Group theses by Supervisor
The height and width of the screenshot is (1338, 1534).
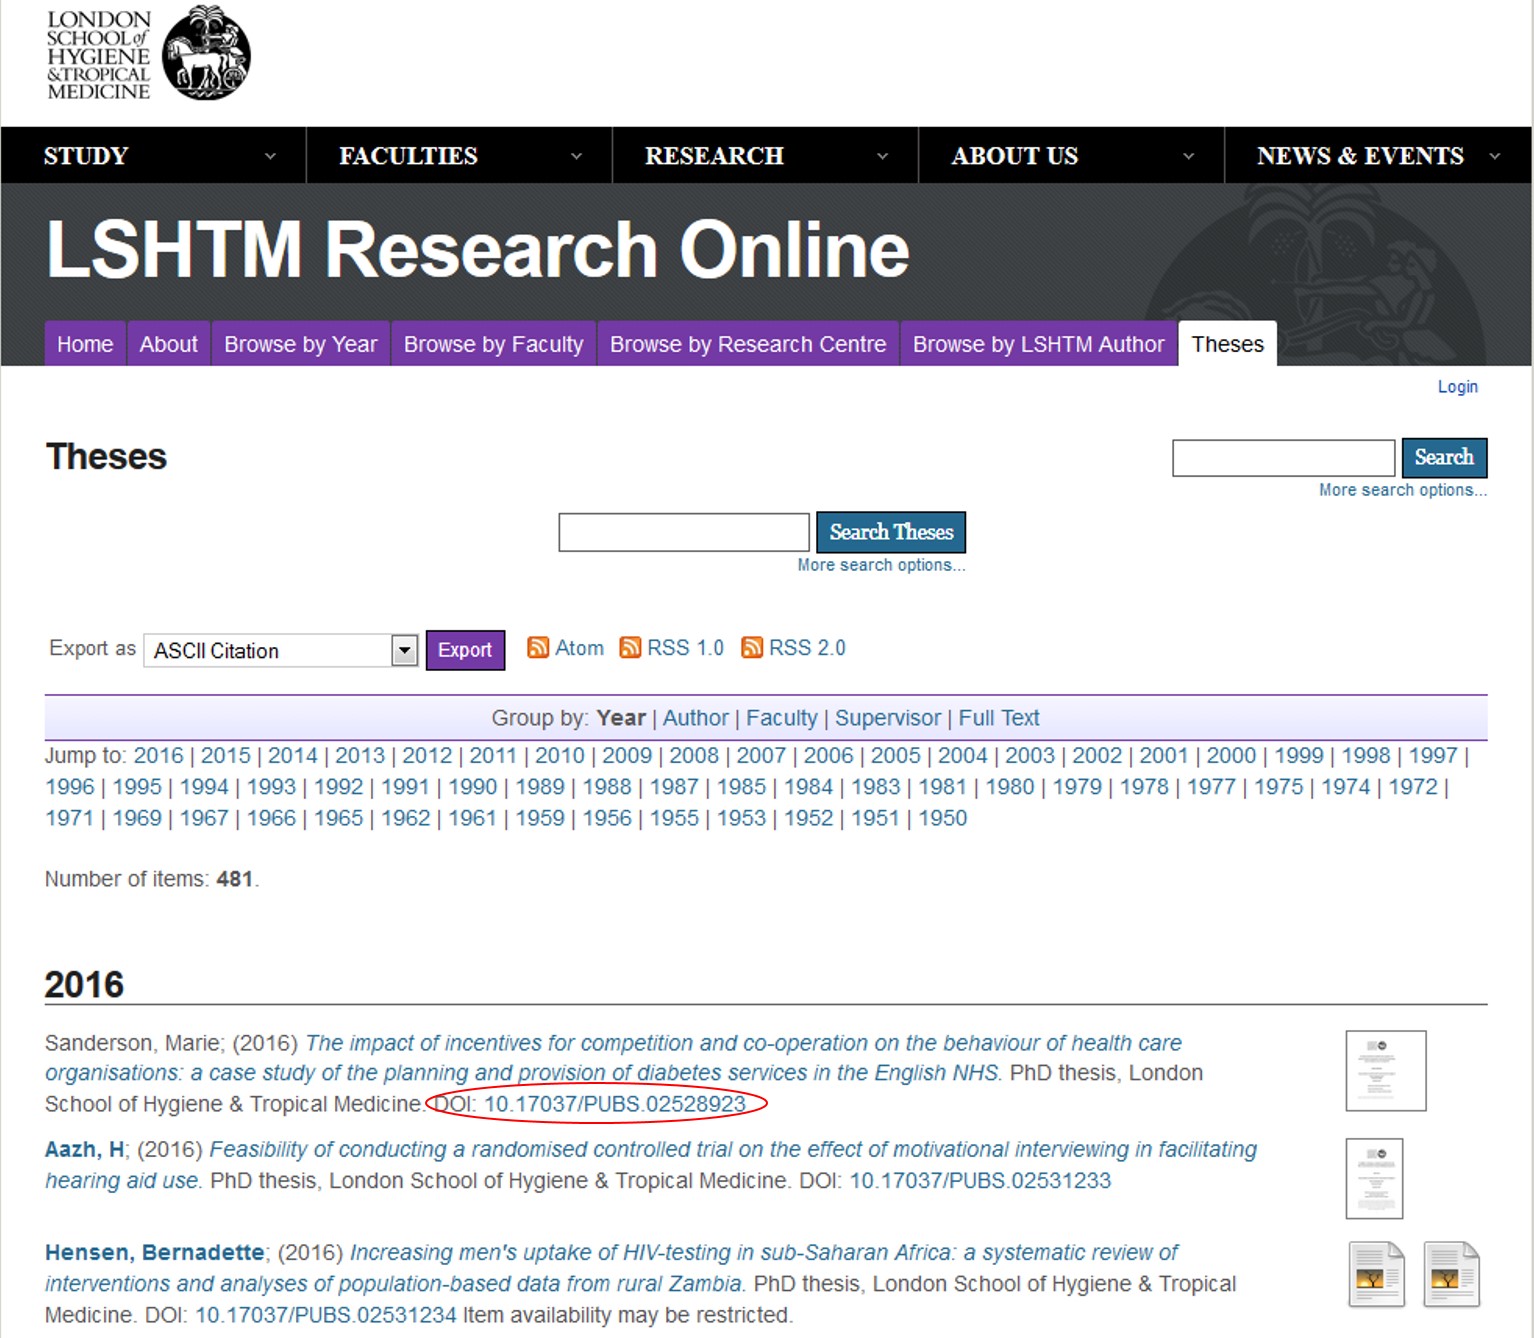click(887, 718)
